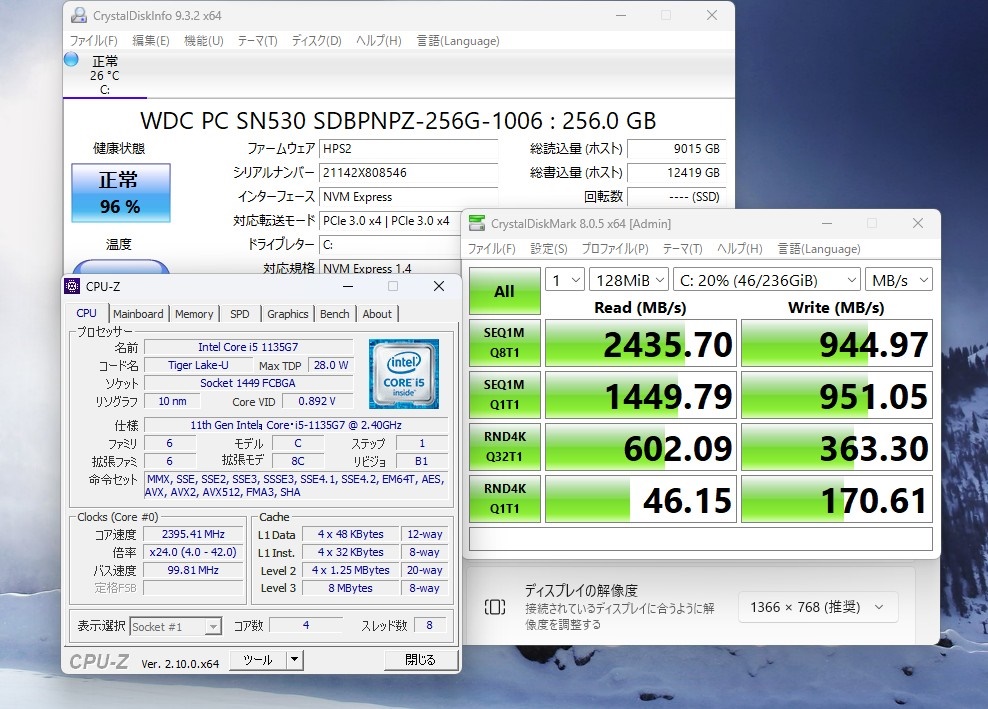Click the Intel Core i5 logo in CPU-Z
This screenshot has height=709, width=988.
[404, 374]
